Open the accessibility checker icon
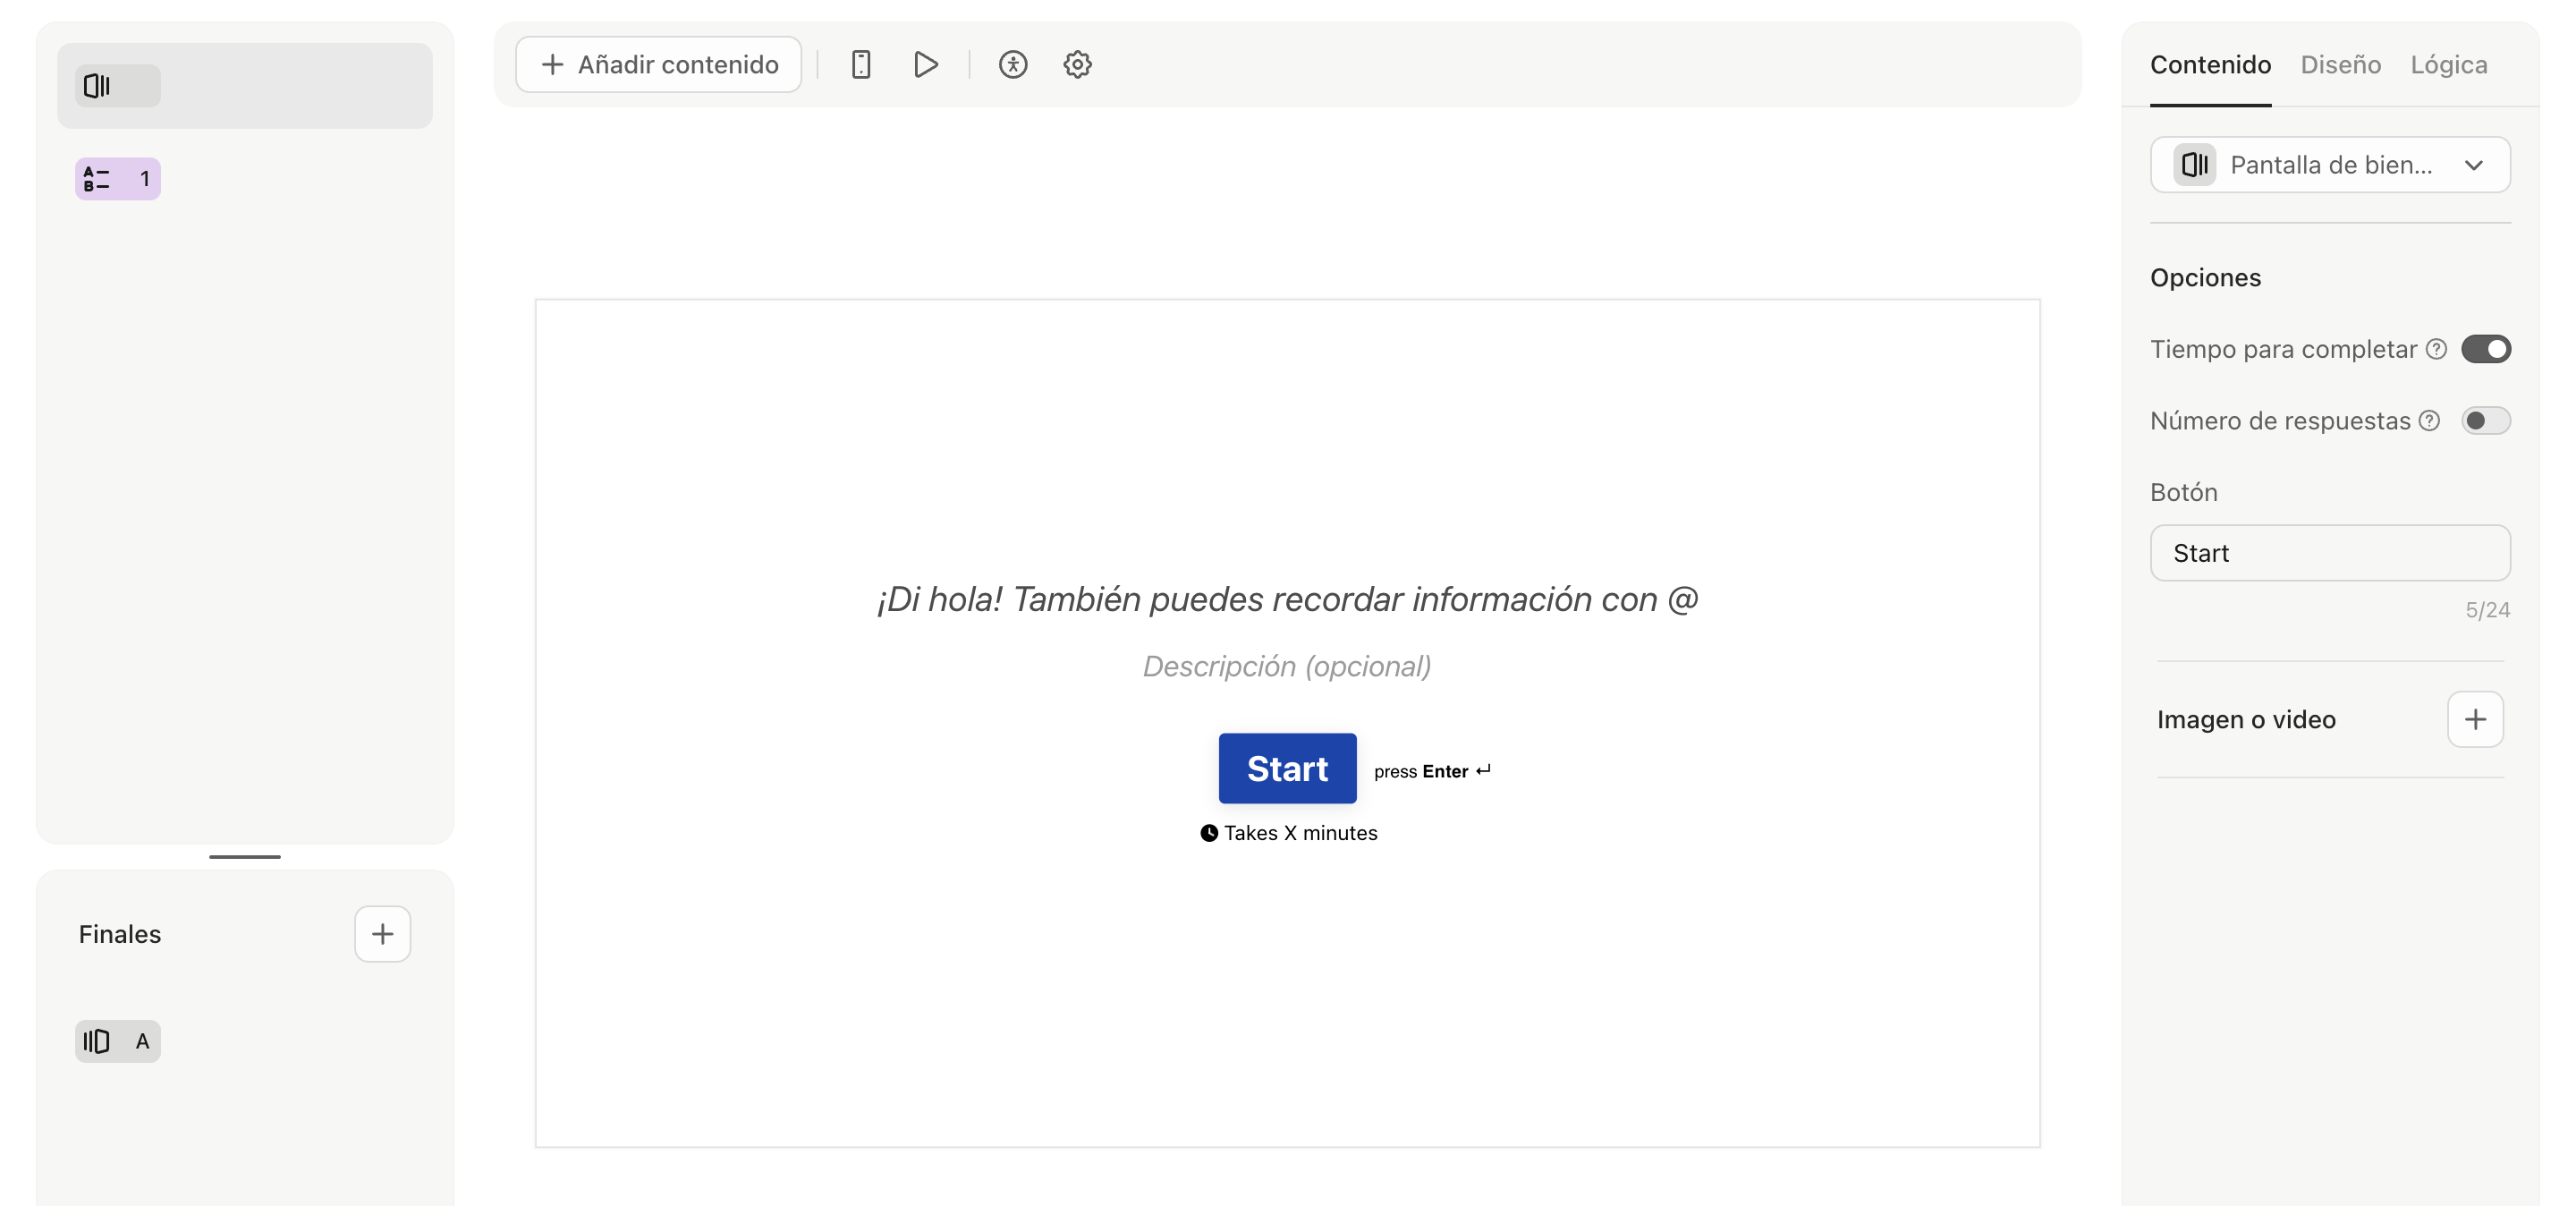 1012,65
